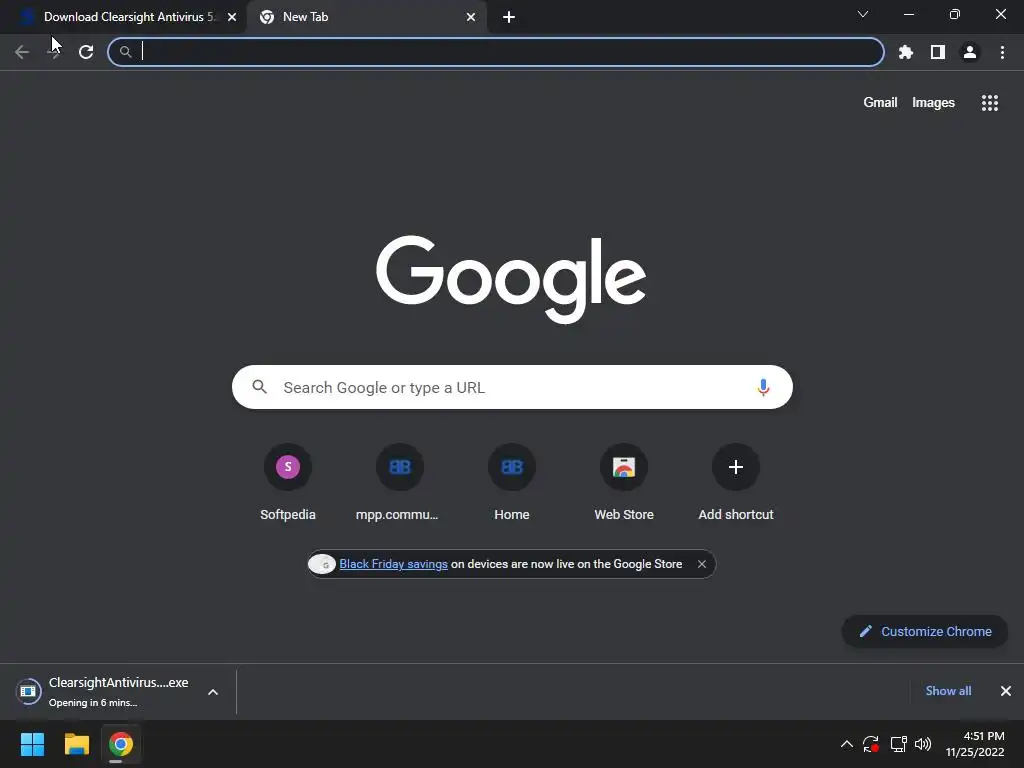Open the Extensions puzzle icon
The height and width of the screenshot is (768, 1024).
pyautogui.click(x=906, y=52)
